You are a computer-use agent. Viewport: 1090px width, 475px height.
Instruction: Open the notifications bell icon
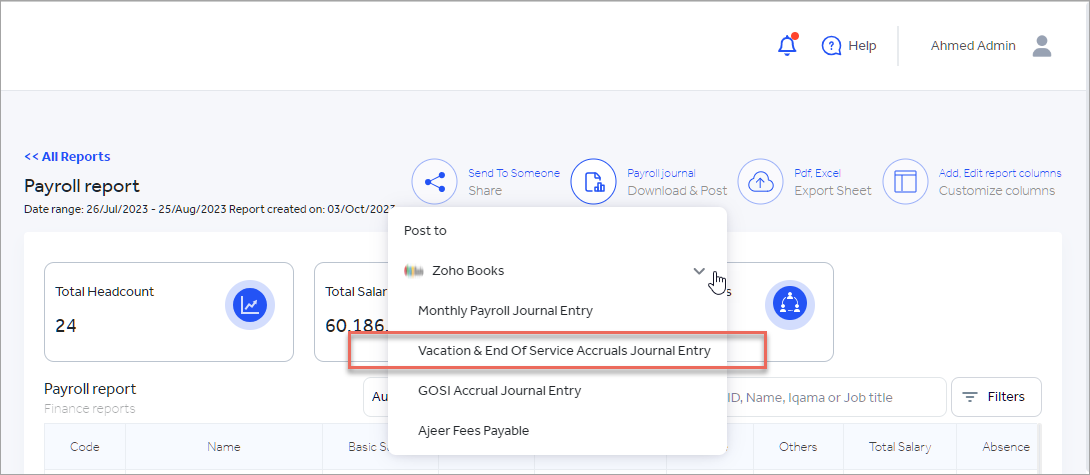787,46
